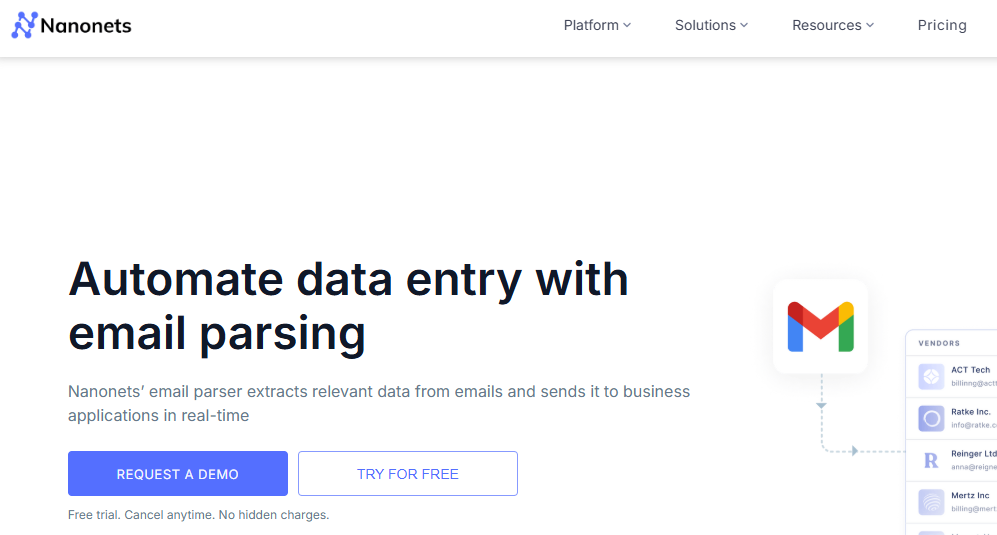Open the Platform navigation menu

(x=591, y=25)
